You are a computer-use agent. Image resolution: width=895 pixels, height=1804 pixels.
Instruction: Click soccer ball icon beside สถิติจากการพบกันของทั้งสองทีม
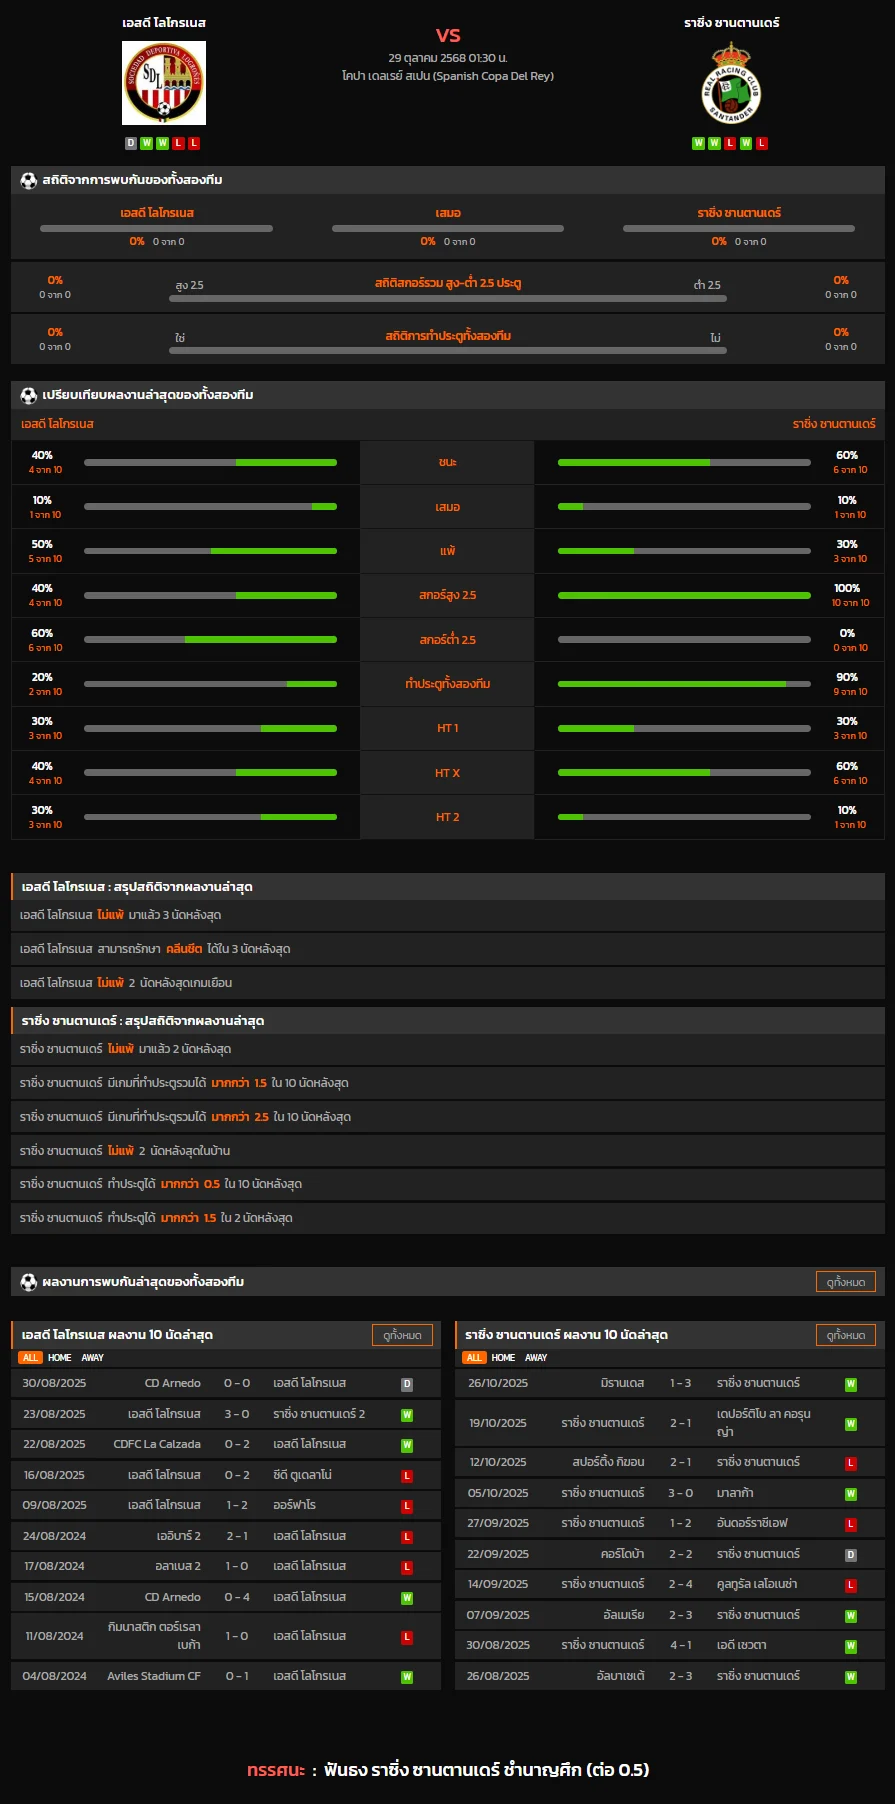(28, 181)
